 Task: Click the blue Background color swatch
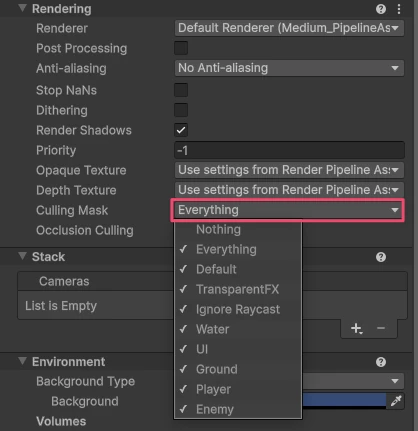point(344,400)
